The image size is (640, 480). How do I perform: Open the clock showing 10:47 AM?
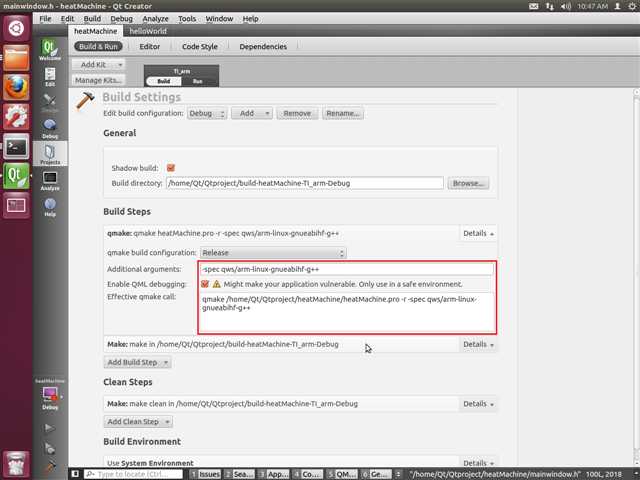pyautogui.click(x=592, y=6)
